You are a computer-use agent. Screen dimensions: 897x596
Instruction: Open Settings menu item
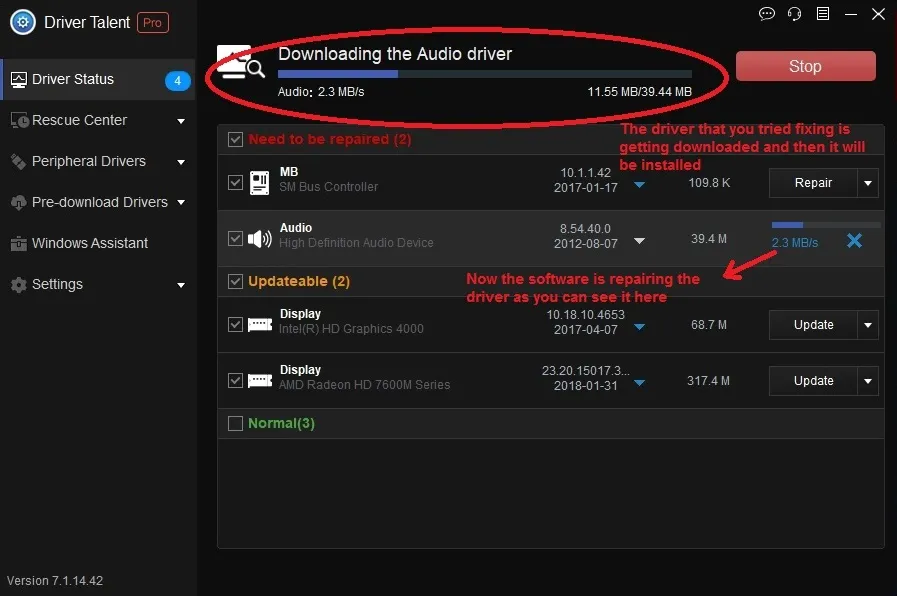97,285
